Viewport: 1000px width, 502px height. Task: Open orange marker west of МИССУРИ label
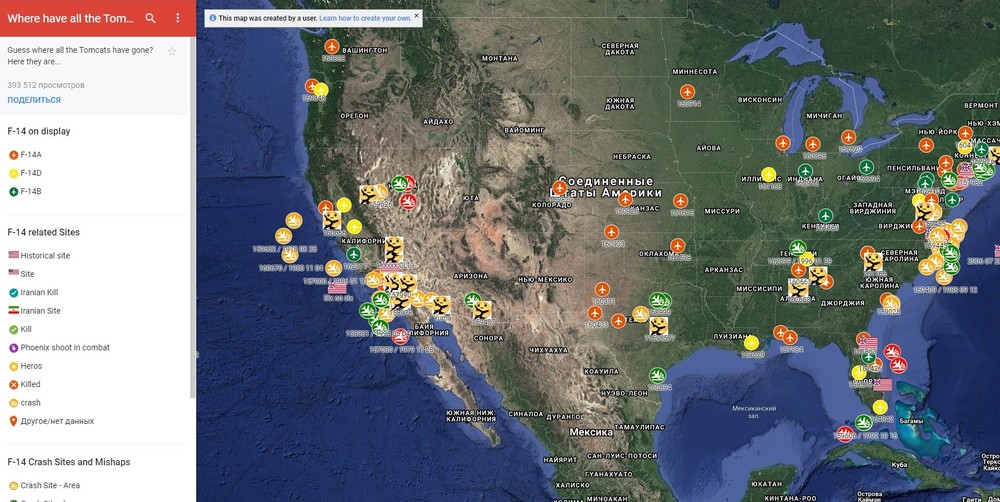pyautogui.click(x=680, y=201)
